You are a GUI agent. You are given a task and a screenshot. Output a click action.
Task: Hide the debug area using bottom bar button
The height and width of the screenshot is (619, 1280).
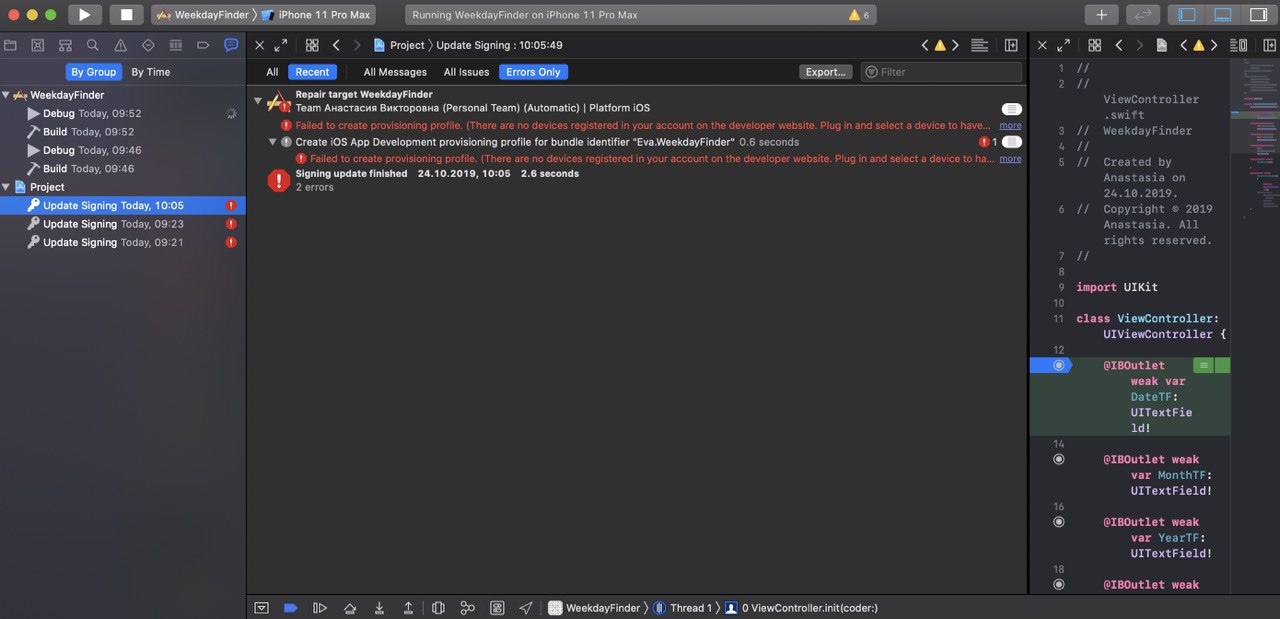[x=261, y=608]
